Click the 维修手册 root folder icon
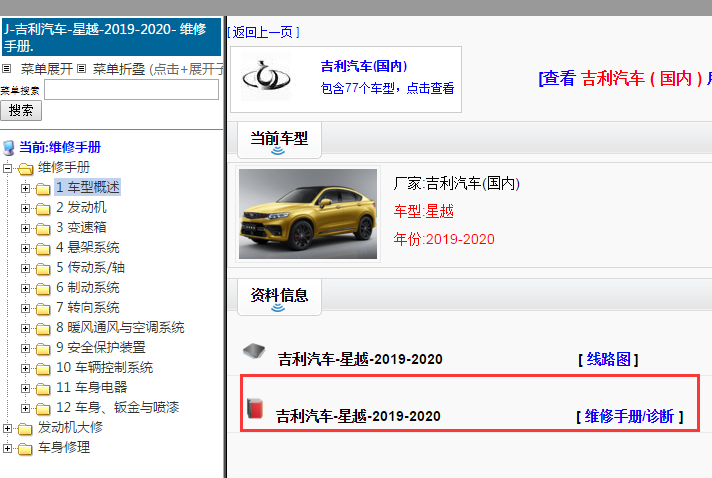Viewport: 712px width, 478px height. (26, 169)
